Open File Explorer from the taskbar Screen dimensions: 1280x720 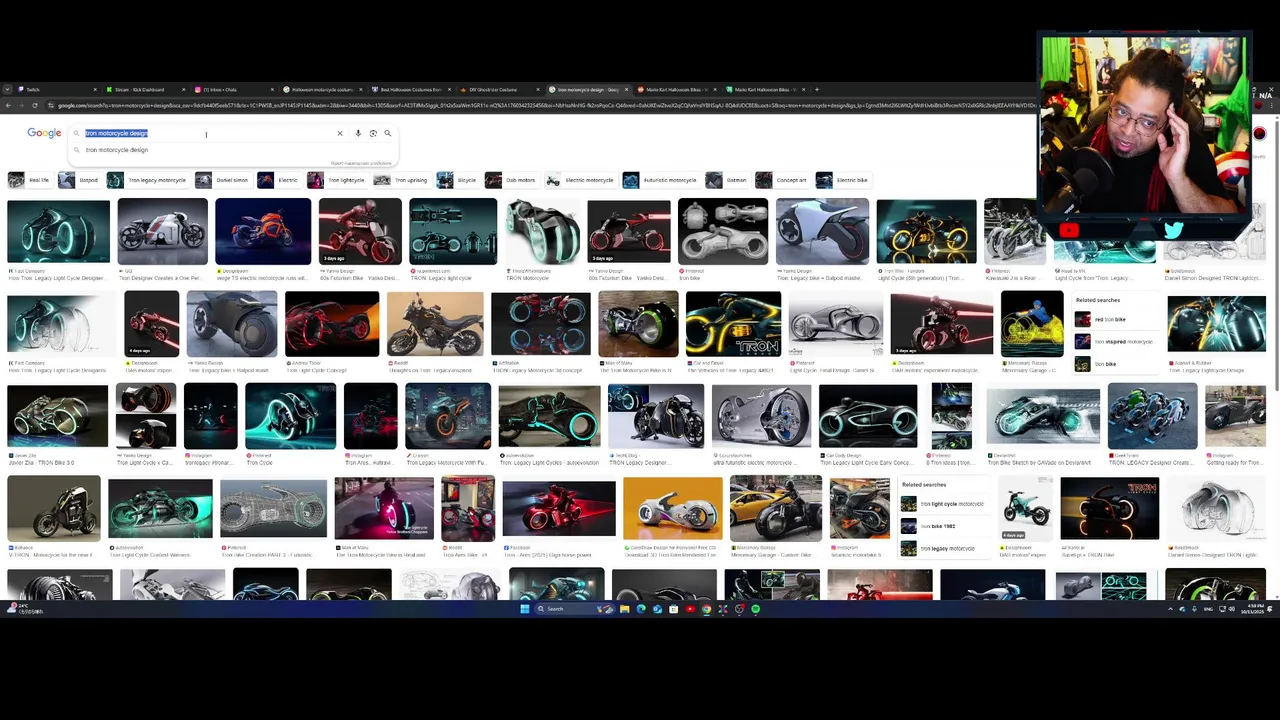[x=624, y=609]
